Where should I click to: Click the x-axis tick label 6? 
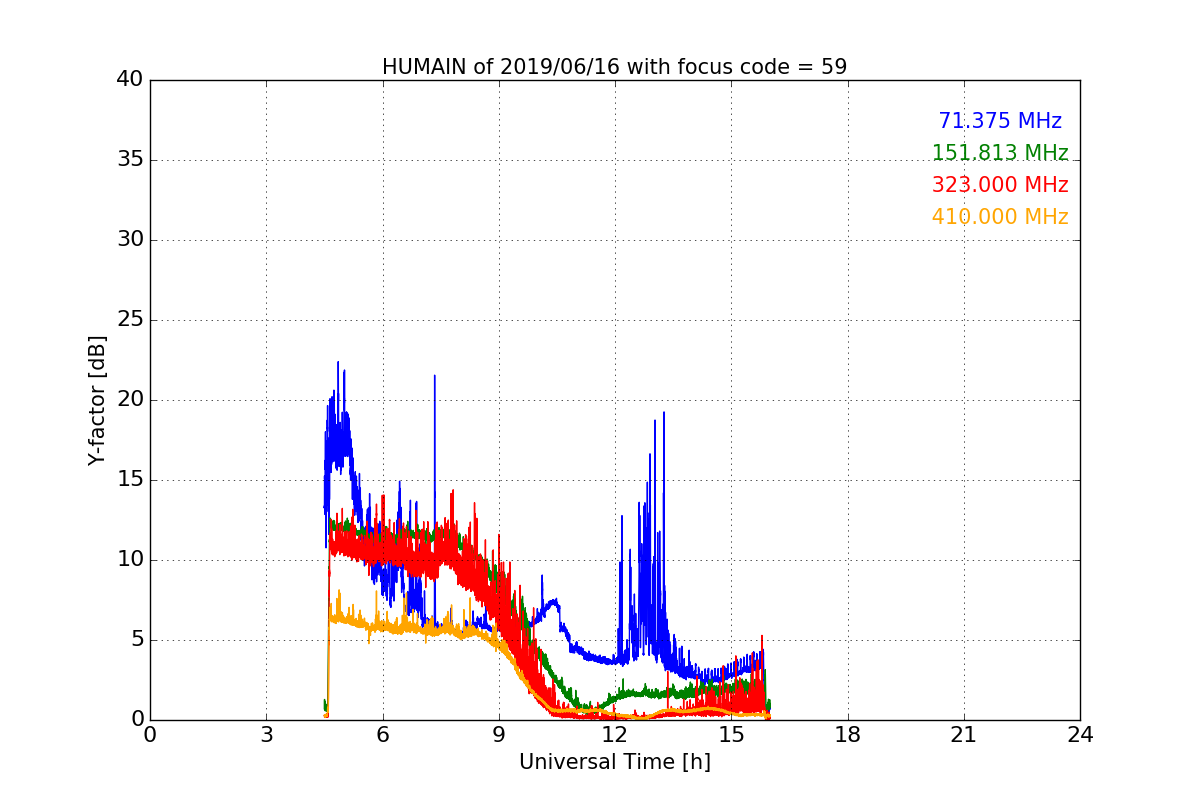[x=382, y=735]
